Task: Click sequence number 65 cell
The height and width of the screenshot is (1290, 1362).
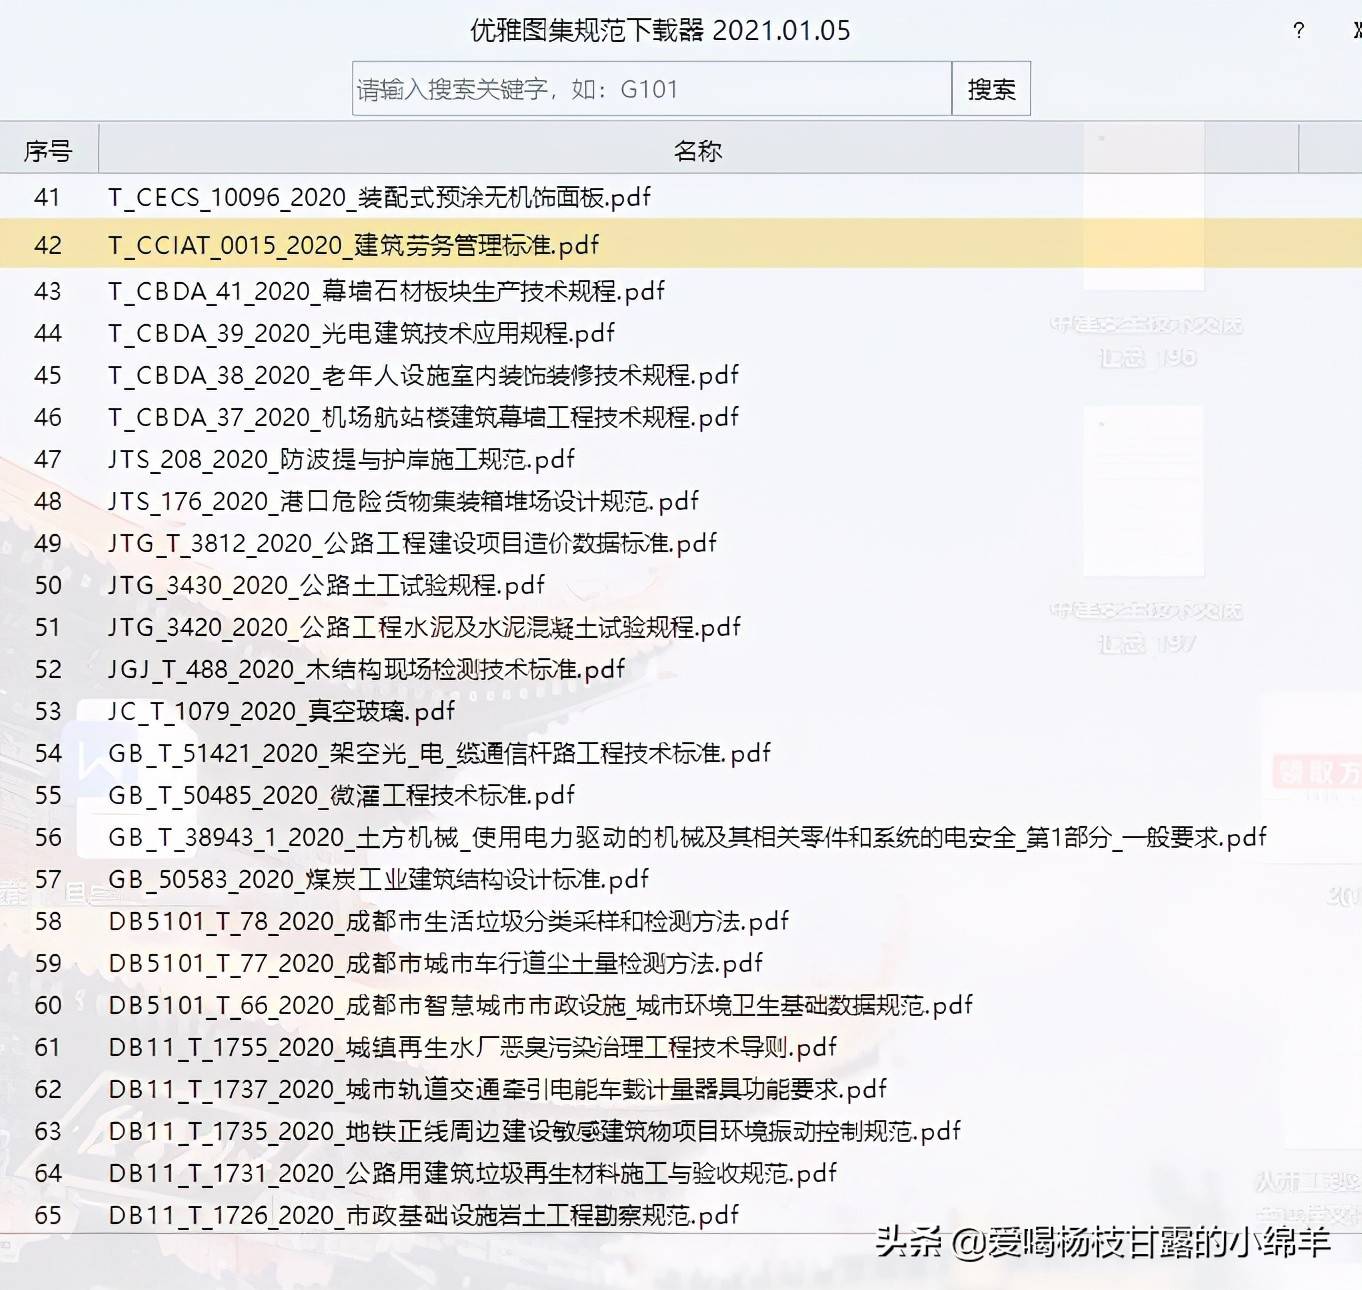Action: click(47, 1215)
